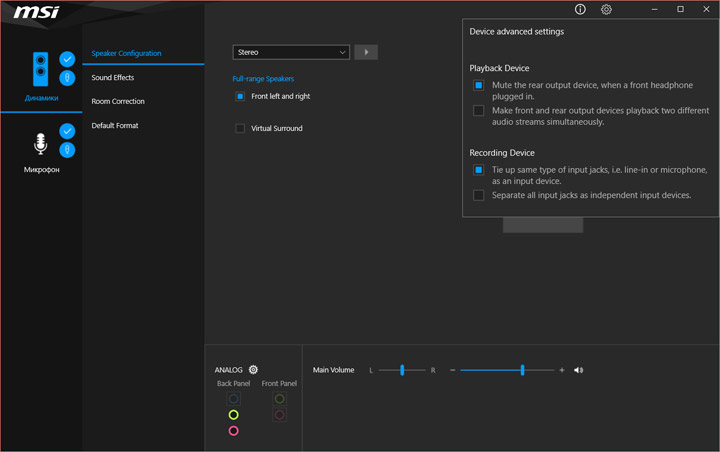This screenshot has height=452, width=720.
Task: Click the blue back panel jack
Action: [233, 399]
